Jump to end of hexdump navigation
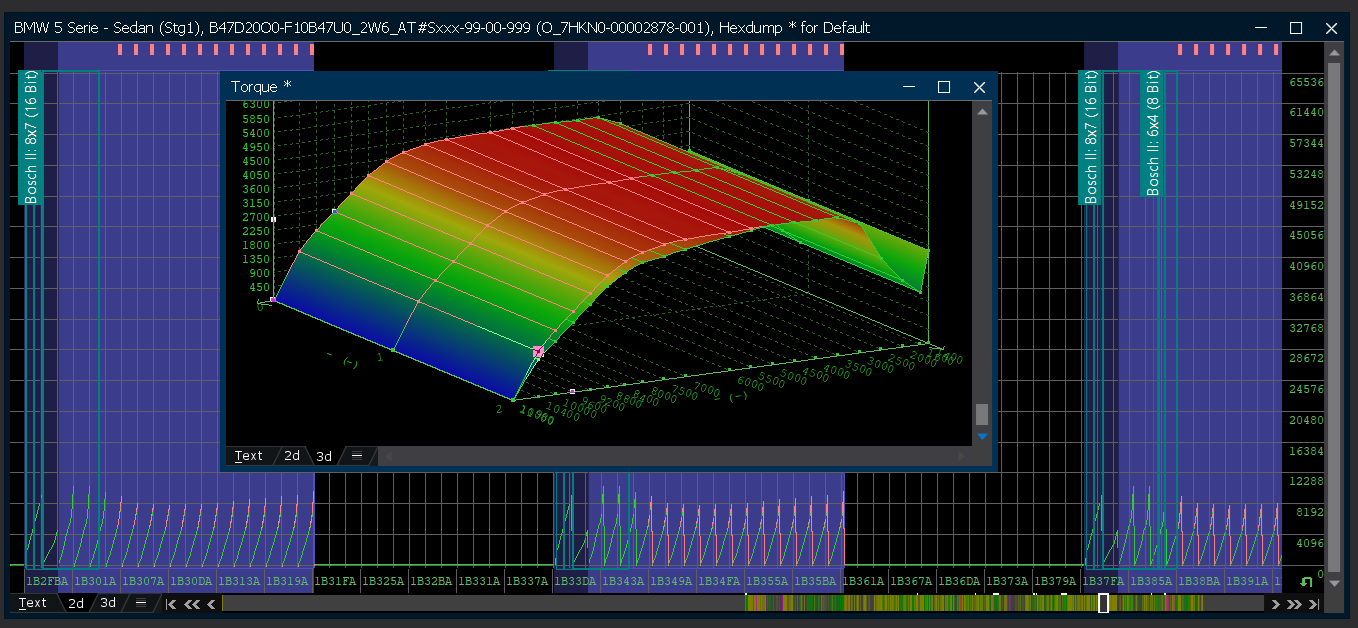This screenshot has width=1358, height=628. (1314, 604)
